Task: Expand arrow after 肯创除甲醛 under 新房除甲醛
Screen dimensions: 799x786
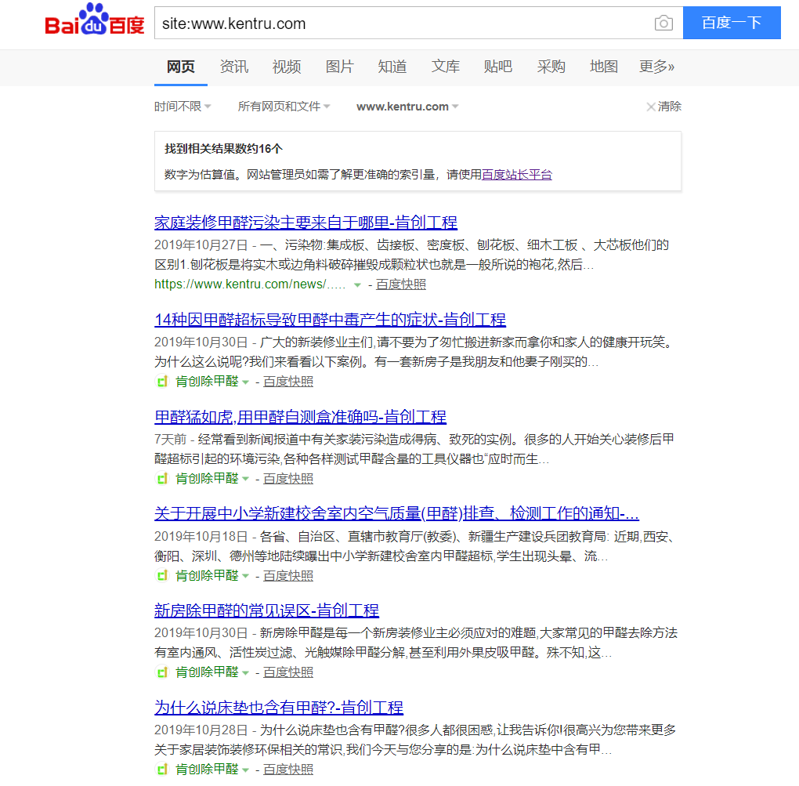Action: (x=245, y=673)
